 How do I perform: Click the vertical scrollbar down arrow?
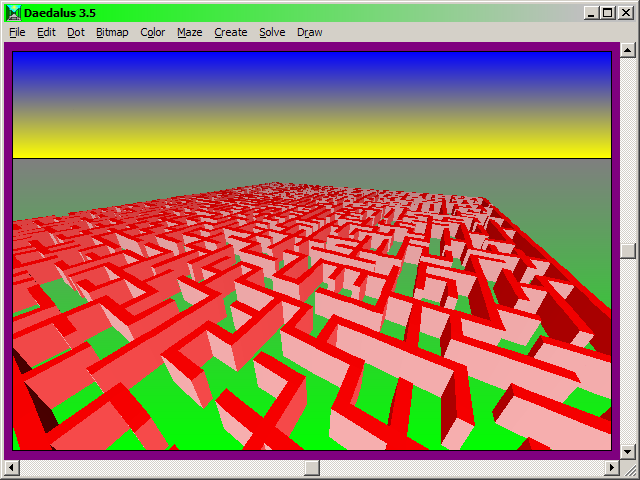(627, 452)
